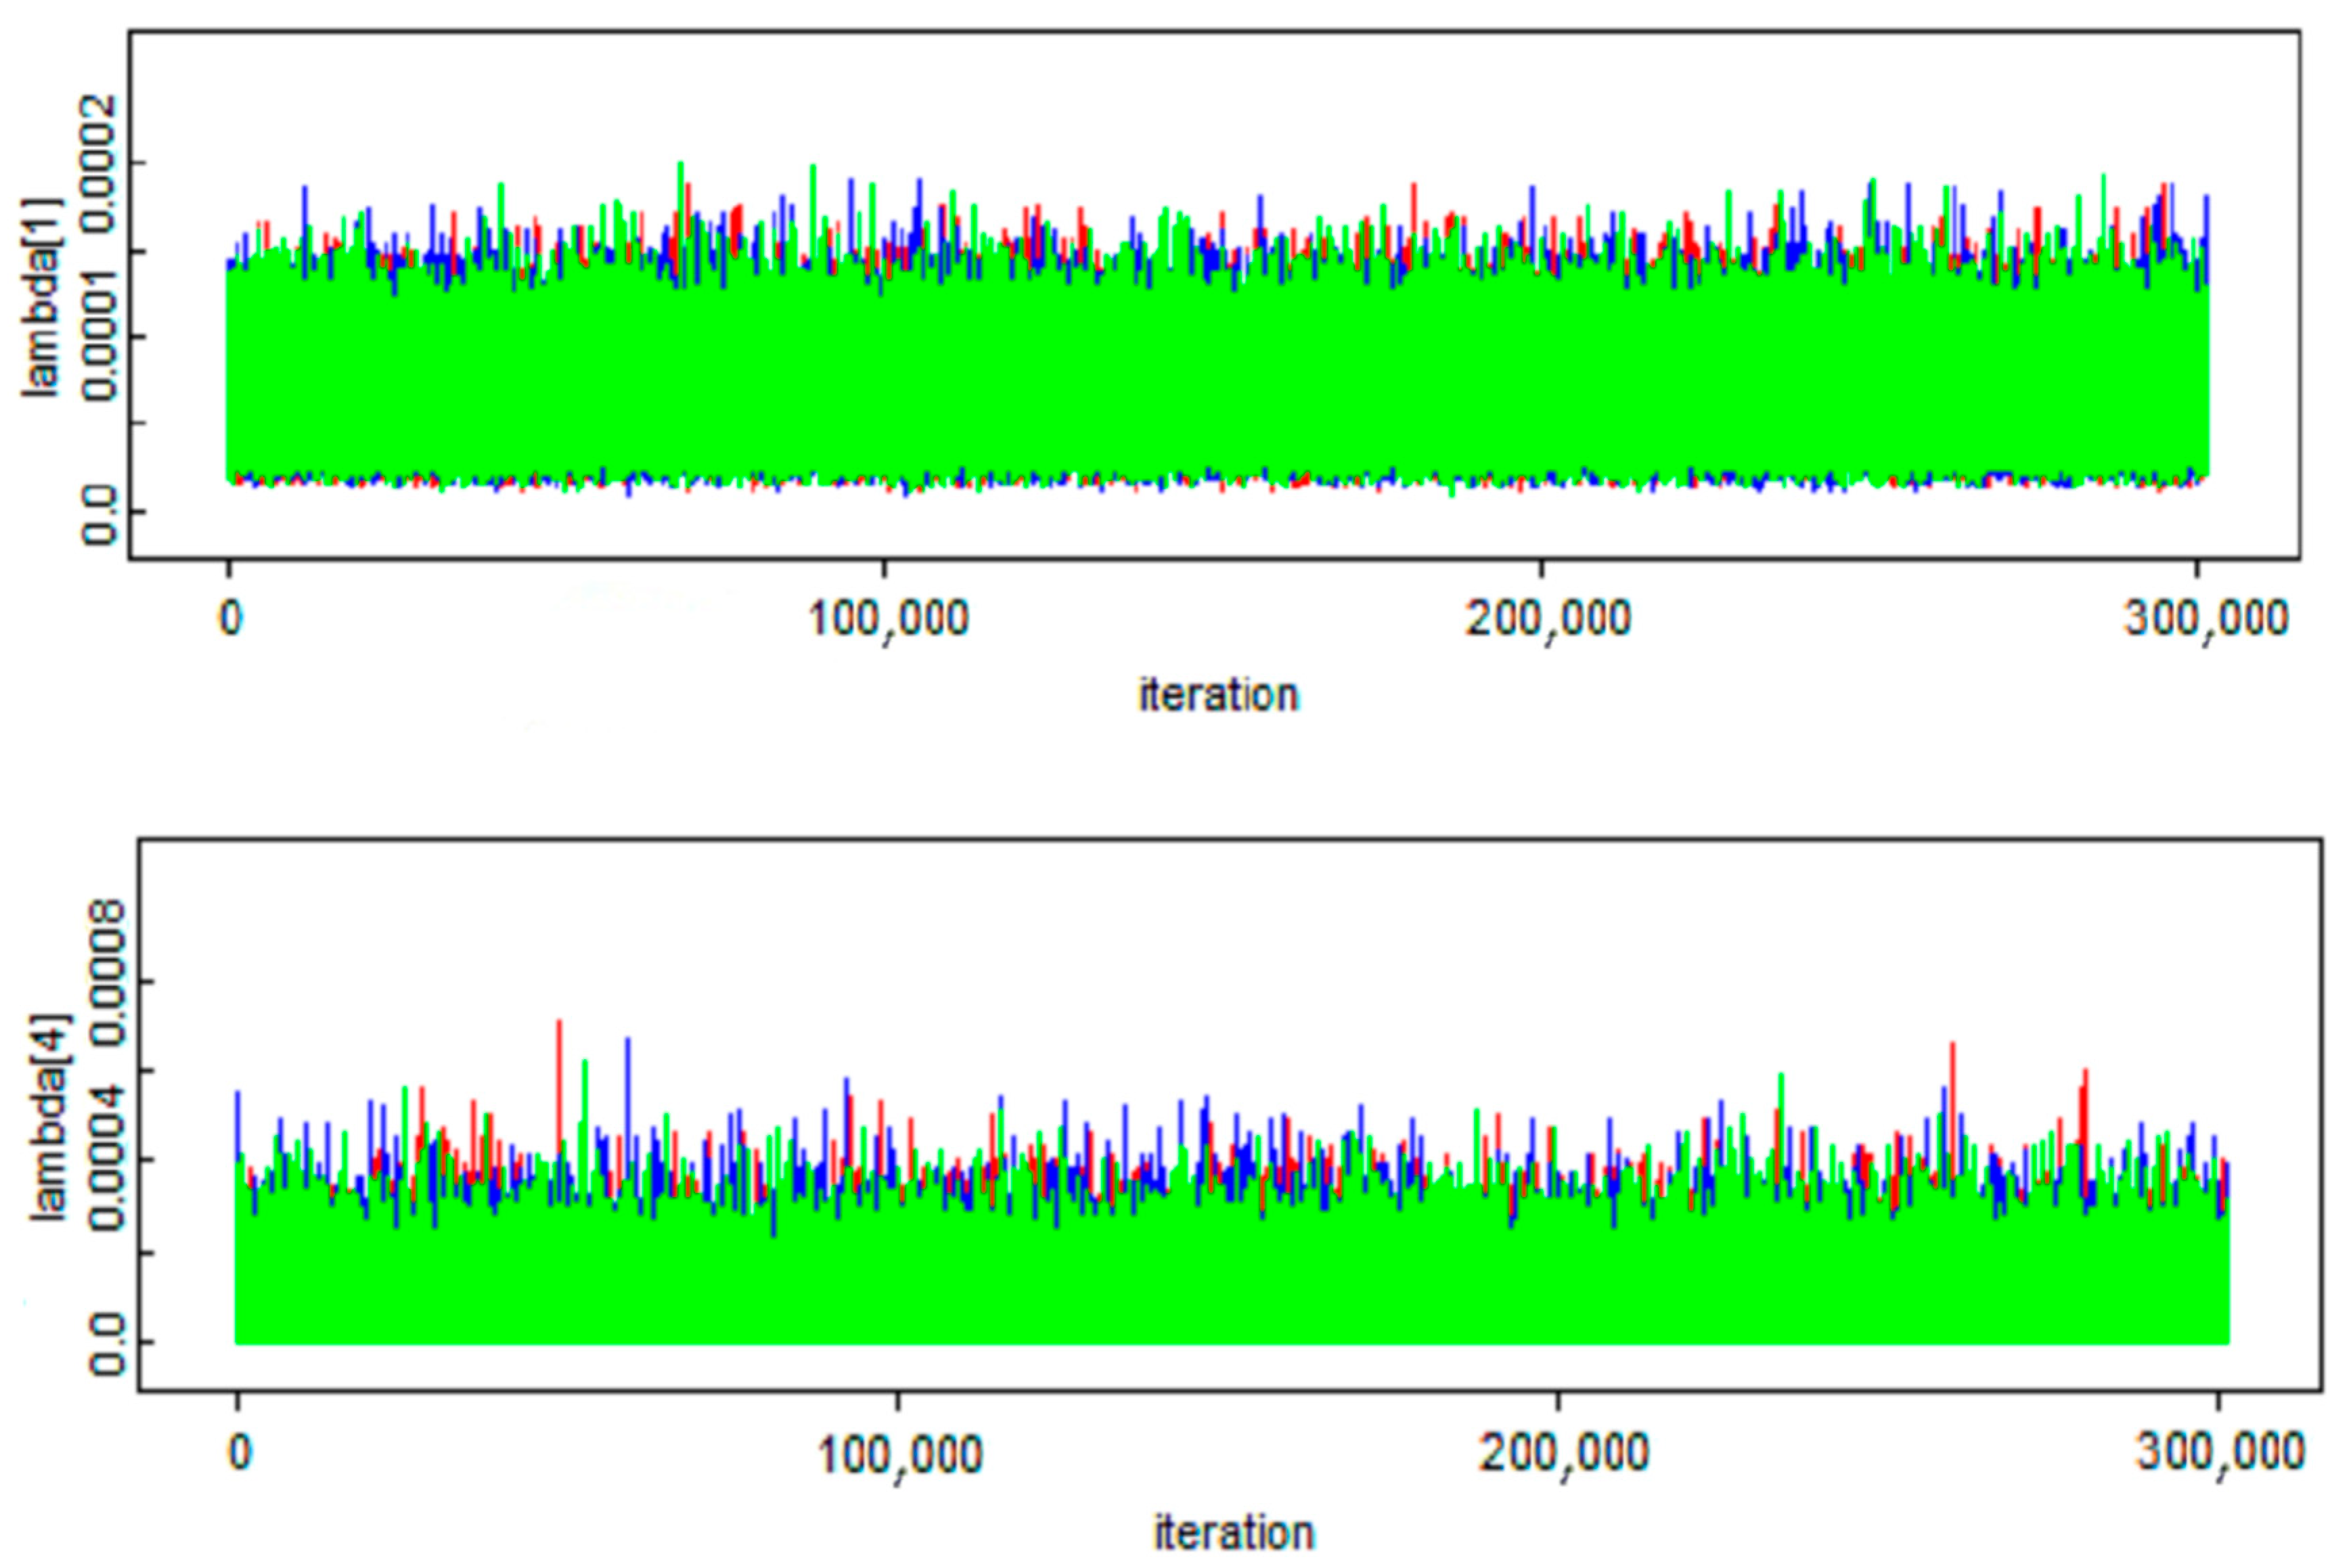Click the lambda[1] y-axis title
This screenshot has width=2351, height=1568.
(42, 298)
